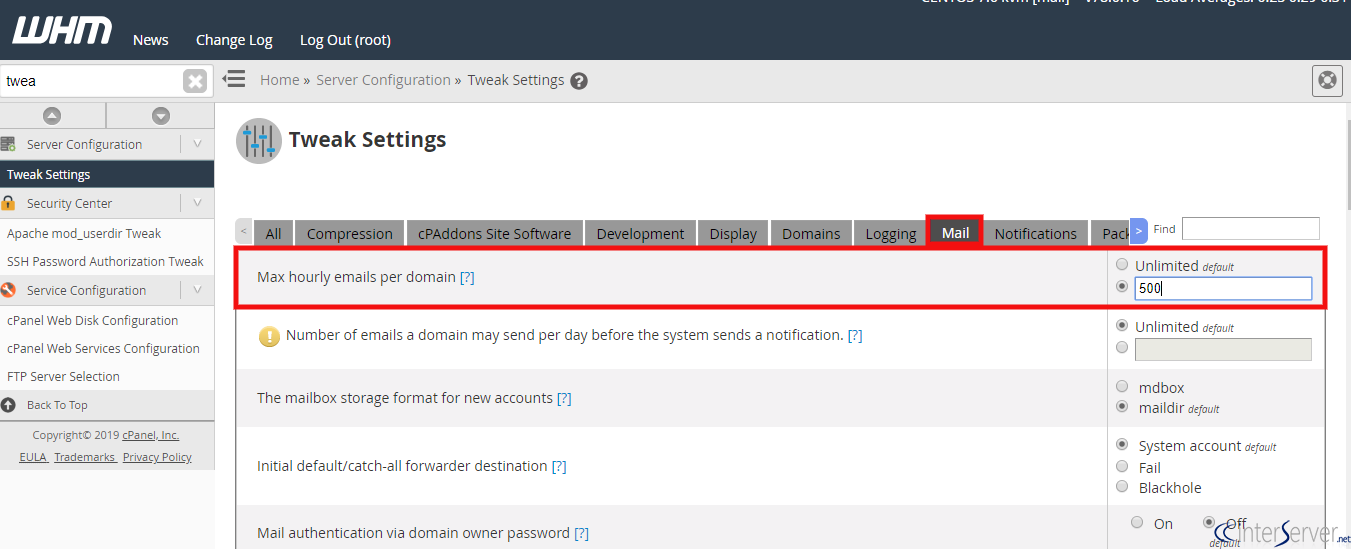This screenshot has height=549, width=1351.
Task: Log out of the root account
Action: point(345,40)
